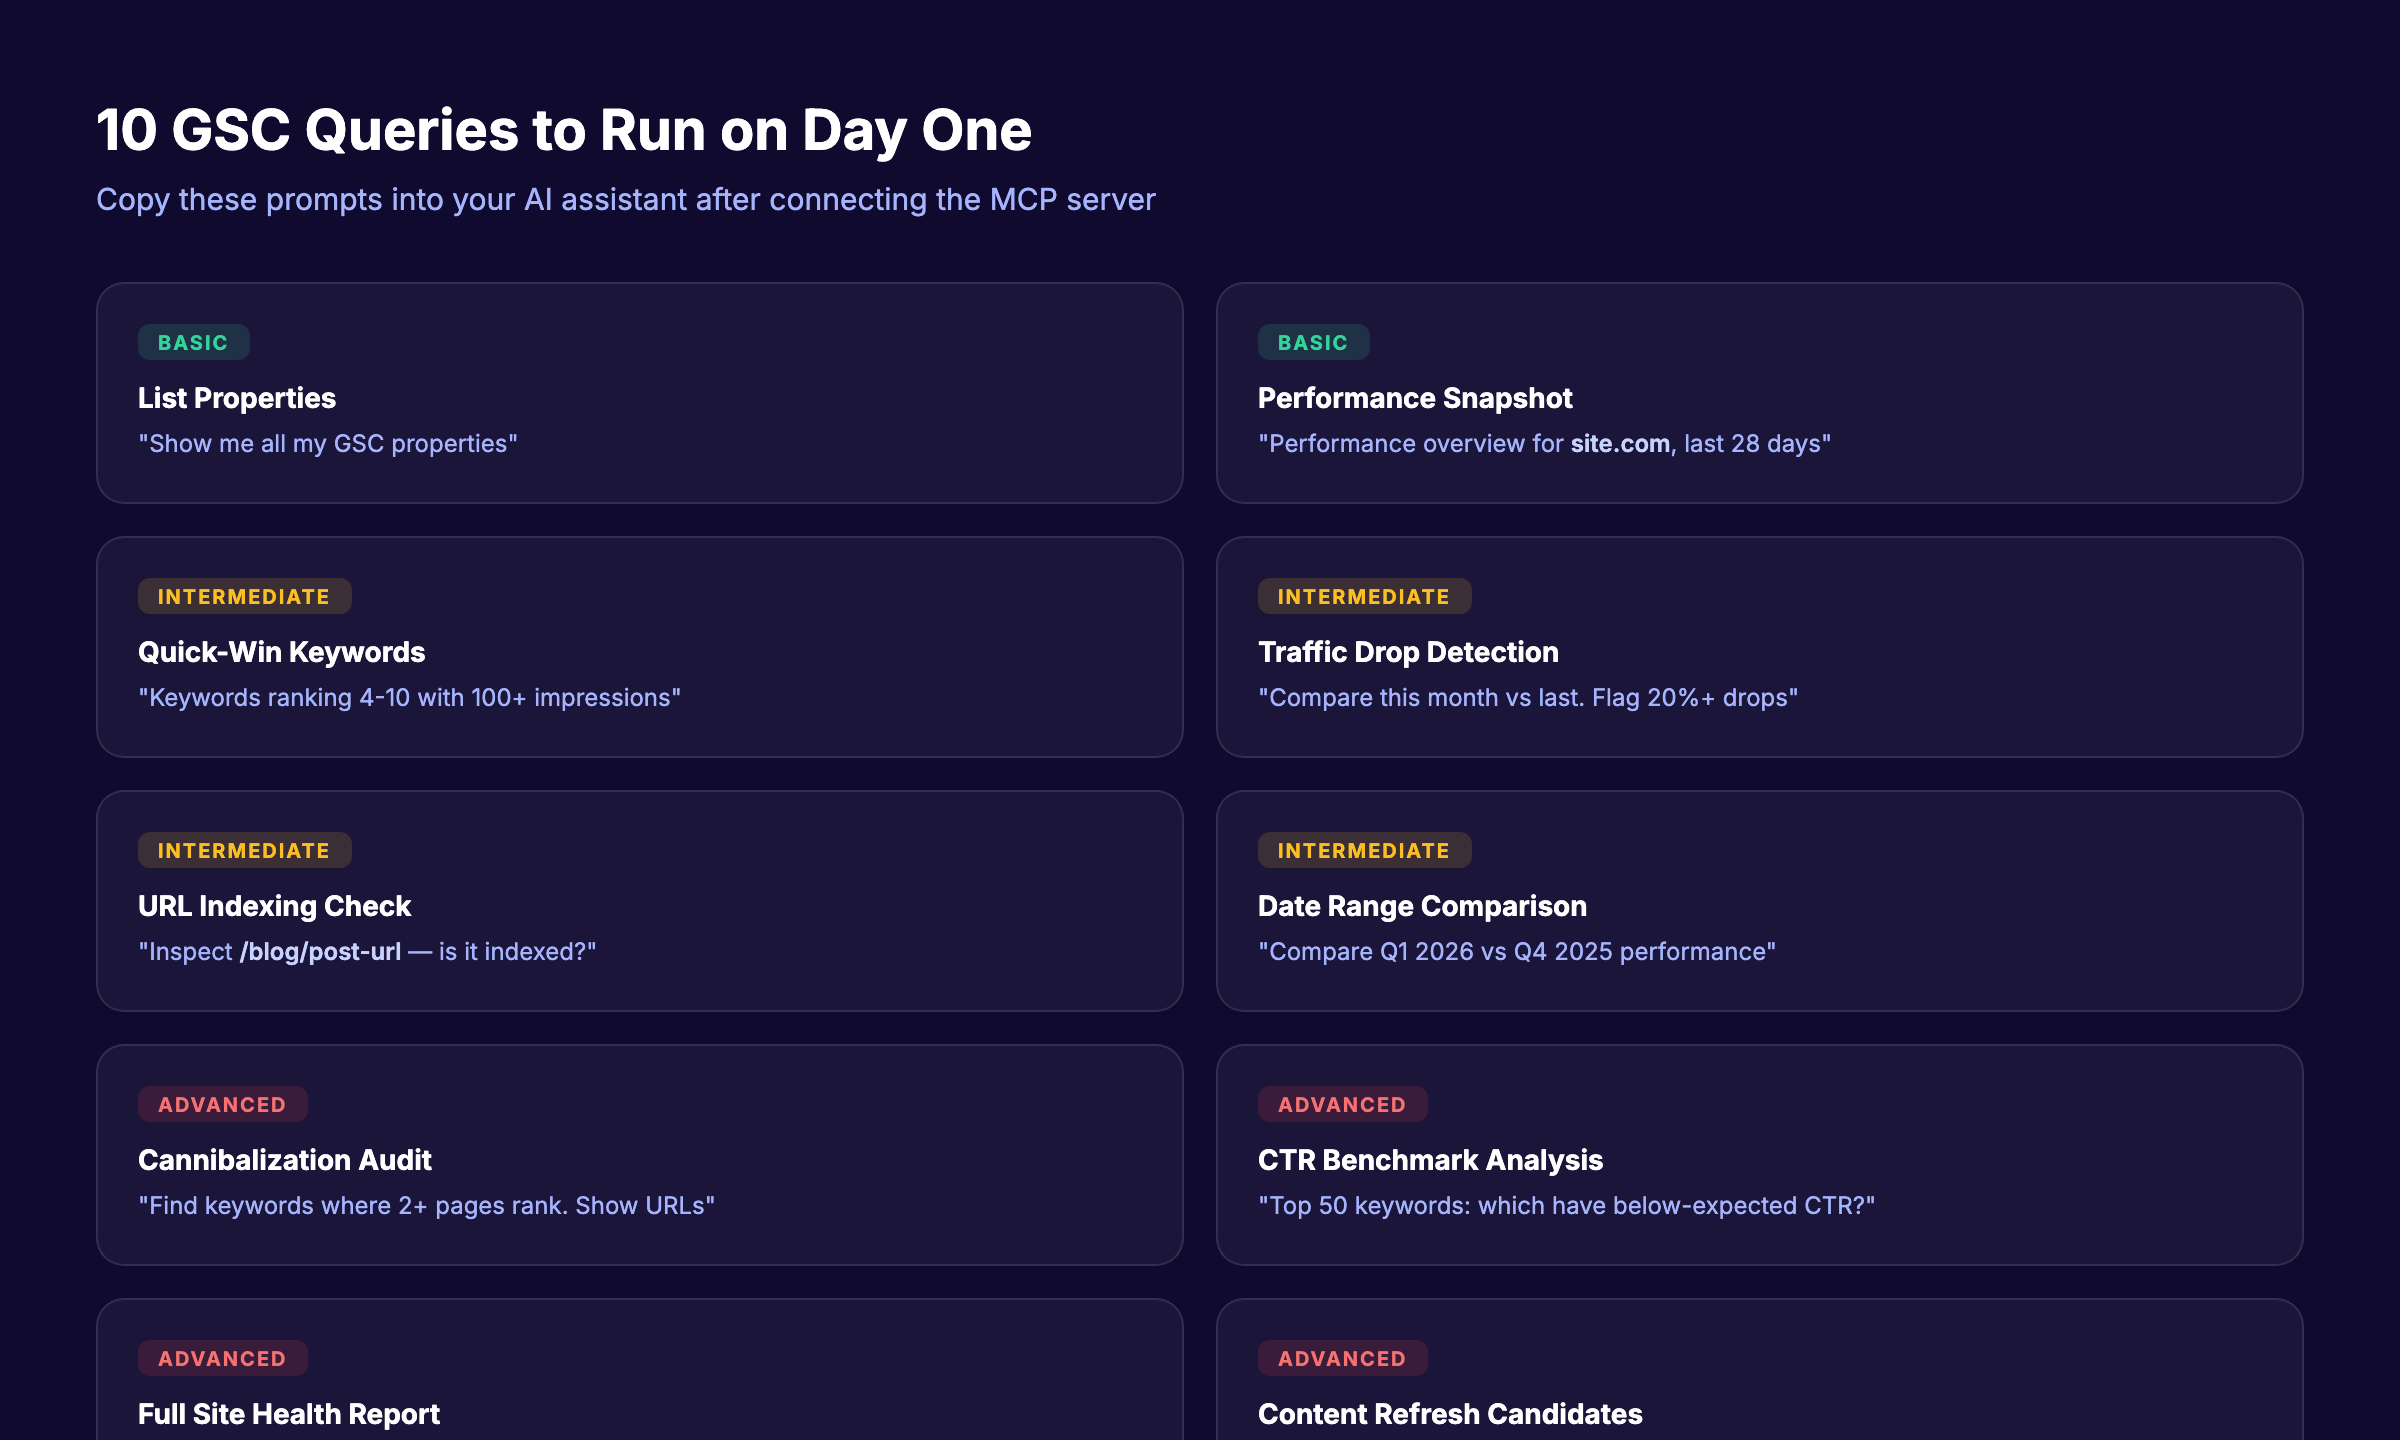Click the Full Site Health Report title
The height and width of the screenshot is (1440, 2400).
(288, 1414)
